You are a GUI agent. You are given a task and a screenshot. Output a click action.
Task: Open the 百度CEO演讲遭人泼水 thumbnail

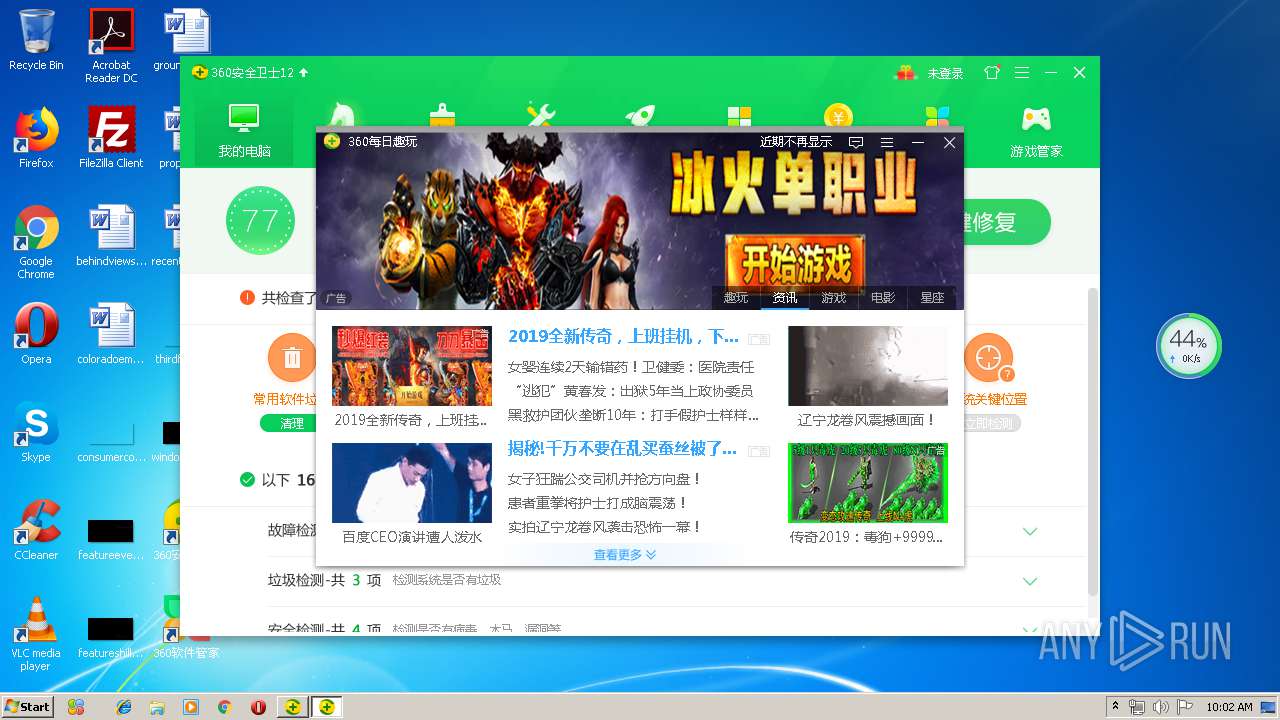click(x=412, y=483)
